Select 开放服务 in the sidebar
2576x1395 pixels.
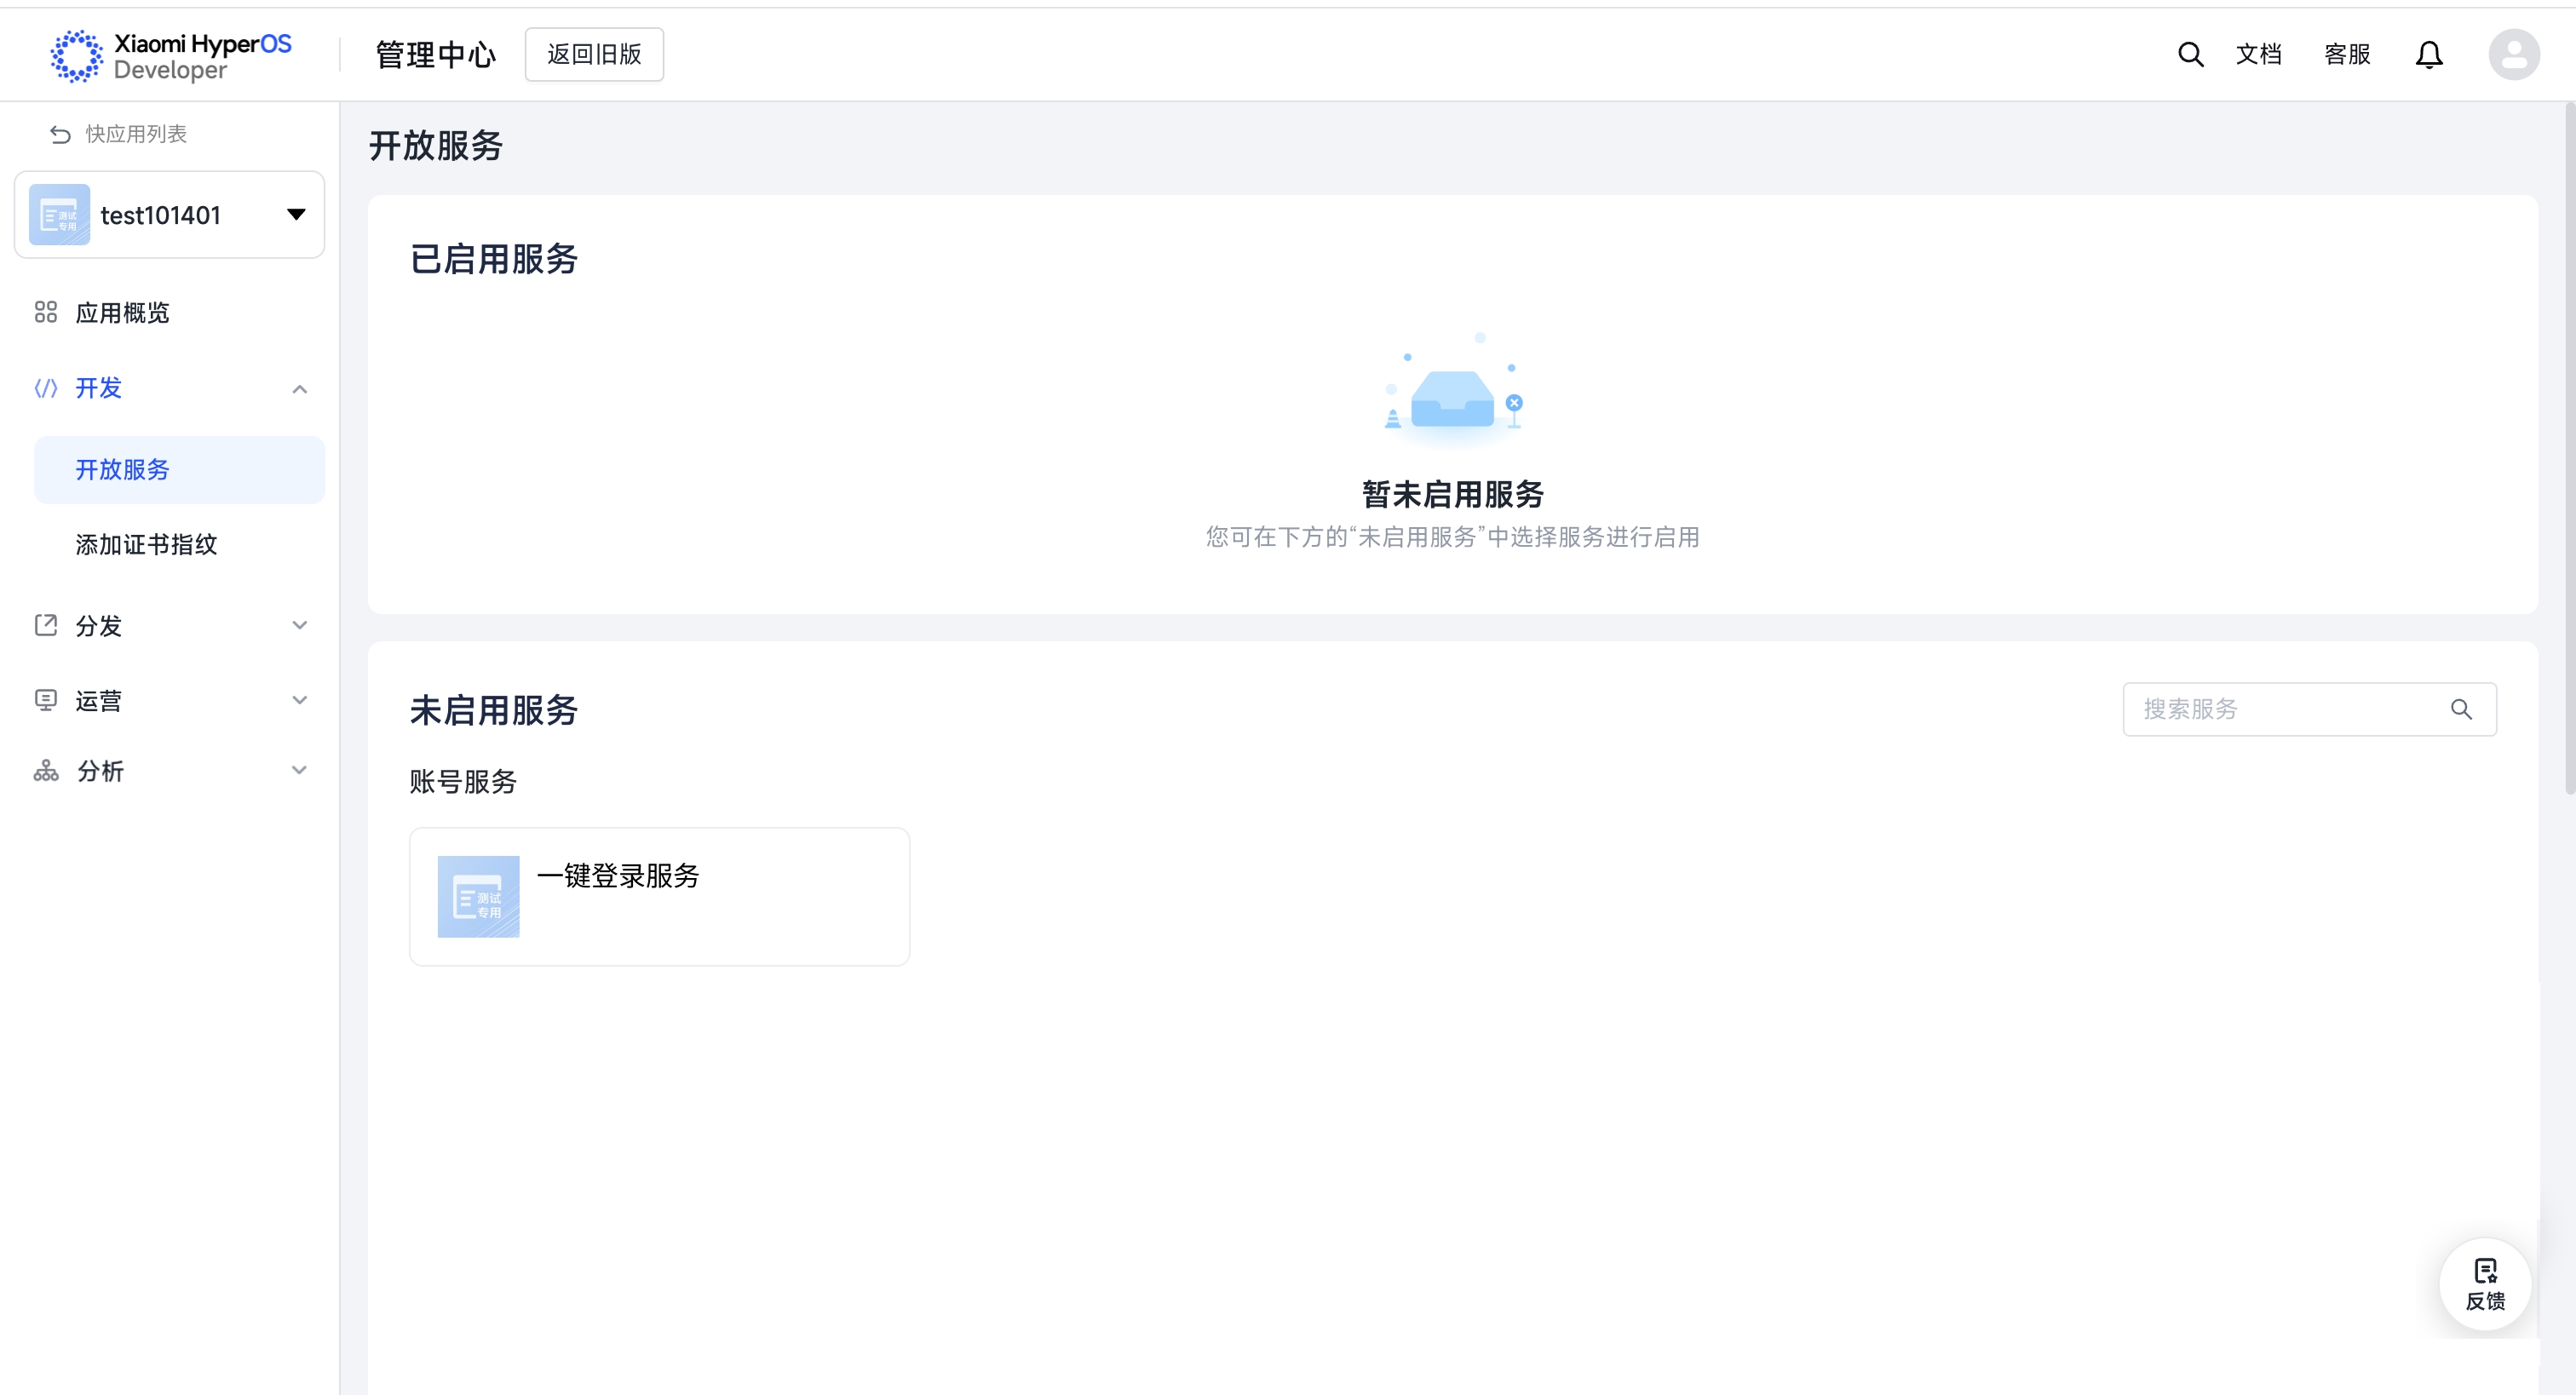tap(122, 469)
